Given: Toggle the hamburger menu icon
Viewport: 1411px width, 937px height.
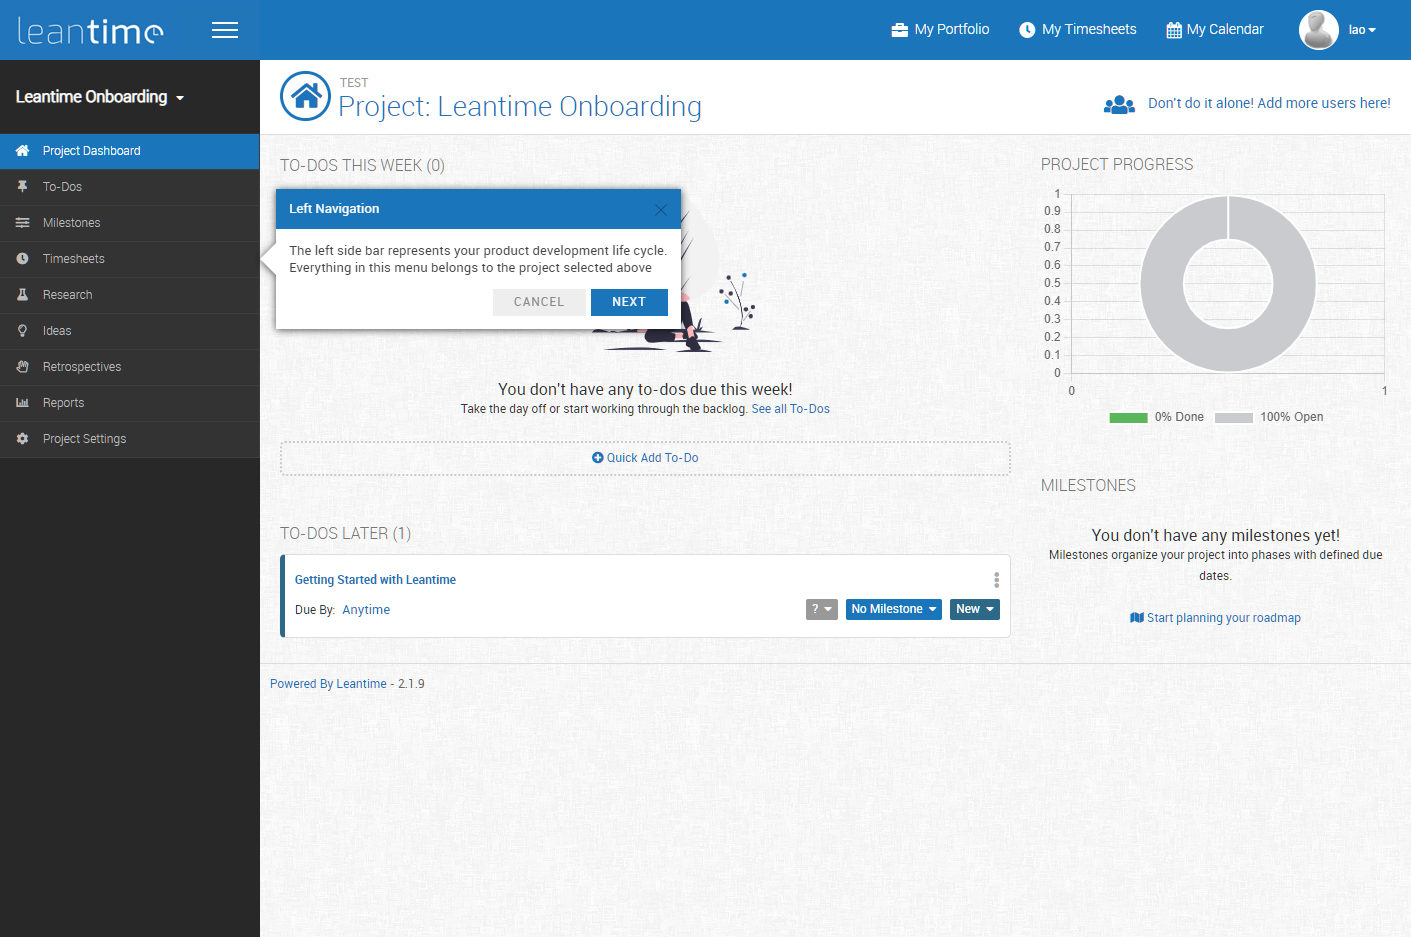Looking at the screenshot, I should coord(225,30).
